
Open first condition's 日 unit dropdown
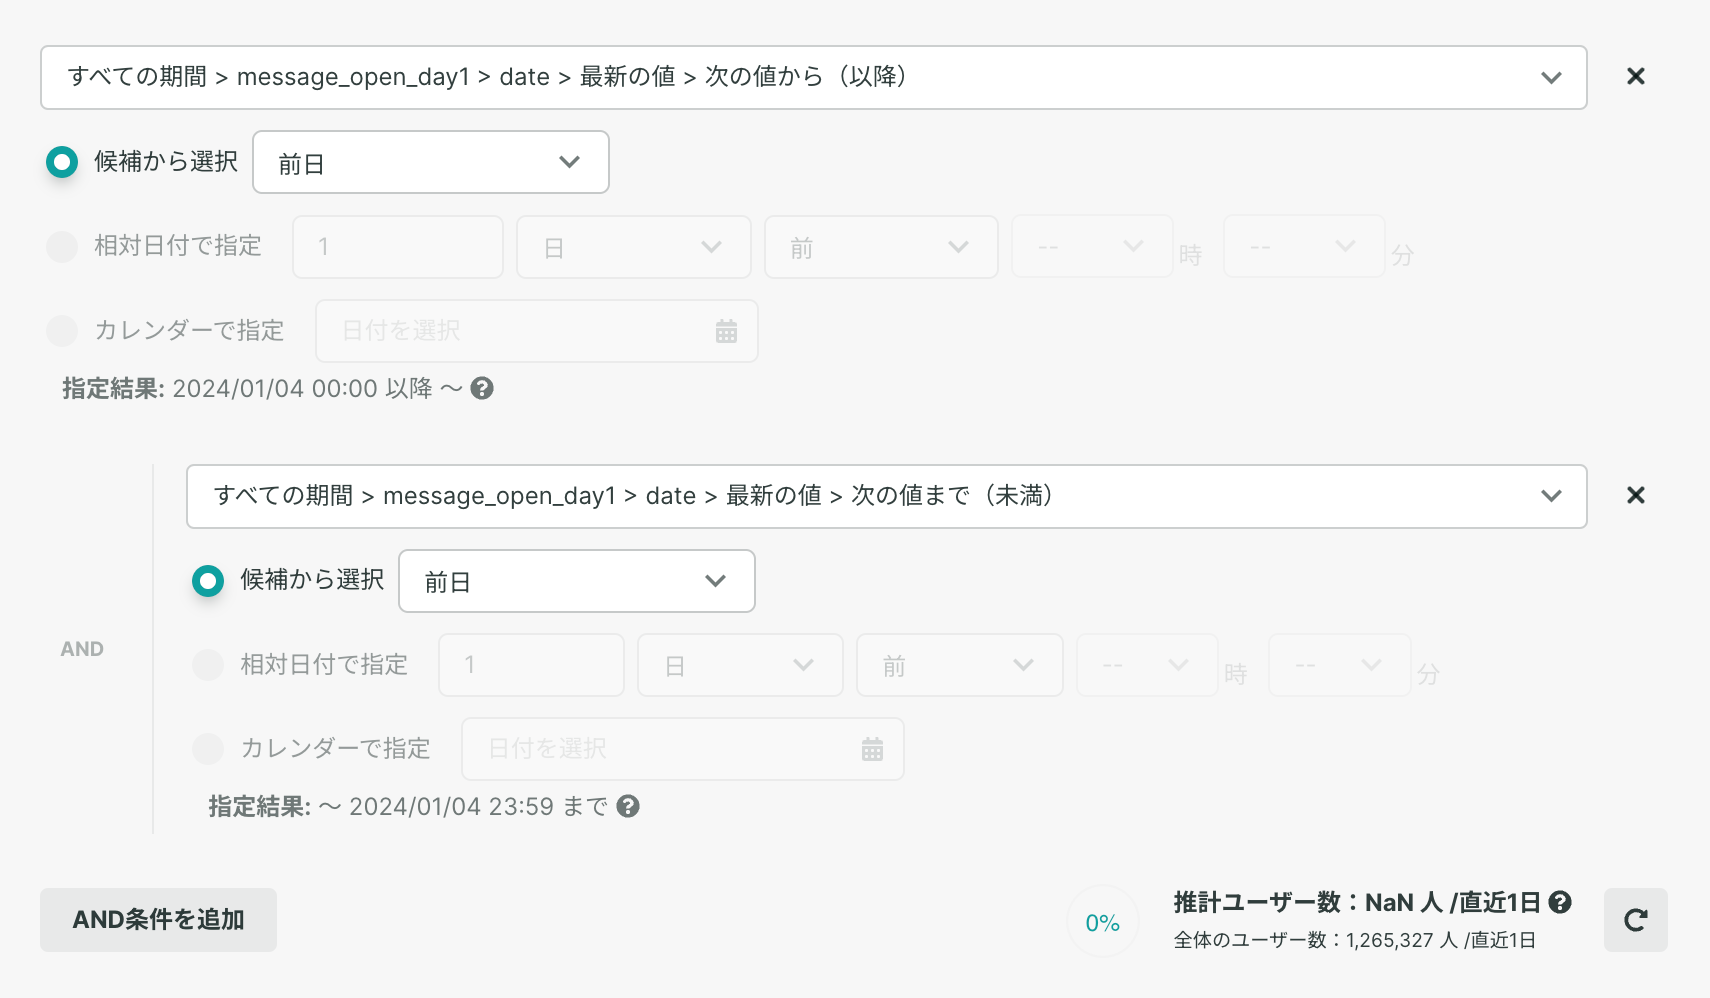[x=634, y=247]
